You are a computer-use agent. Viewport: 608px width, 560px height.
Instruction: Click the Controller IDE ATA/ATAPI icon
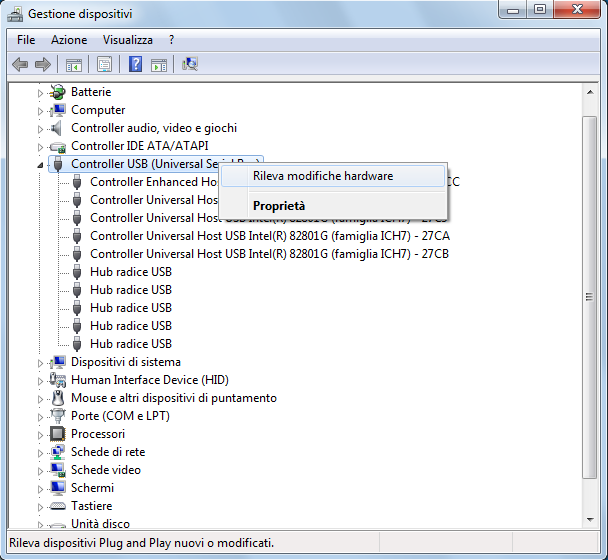click(57, 147)
